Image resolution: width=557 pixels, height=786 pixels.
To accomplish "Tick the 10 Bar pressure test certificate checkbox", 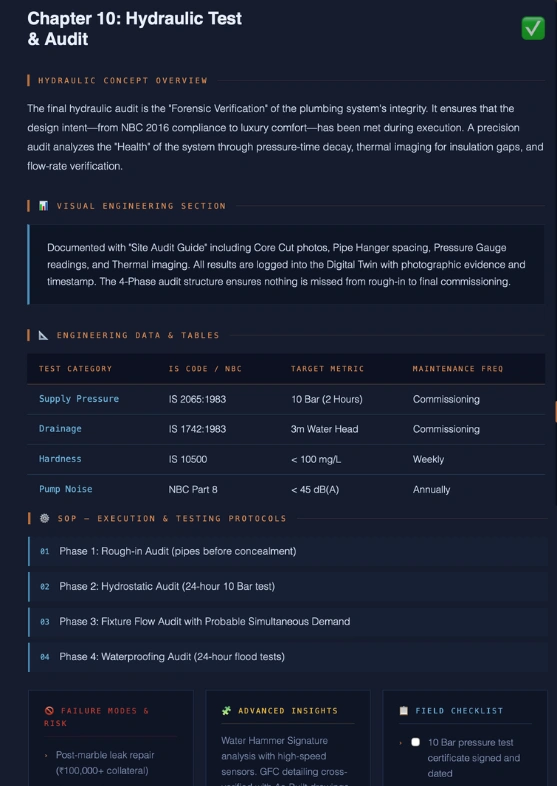I will tap(415, 742).
